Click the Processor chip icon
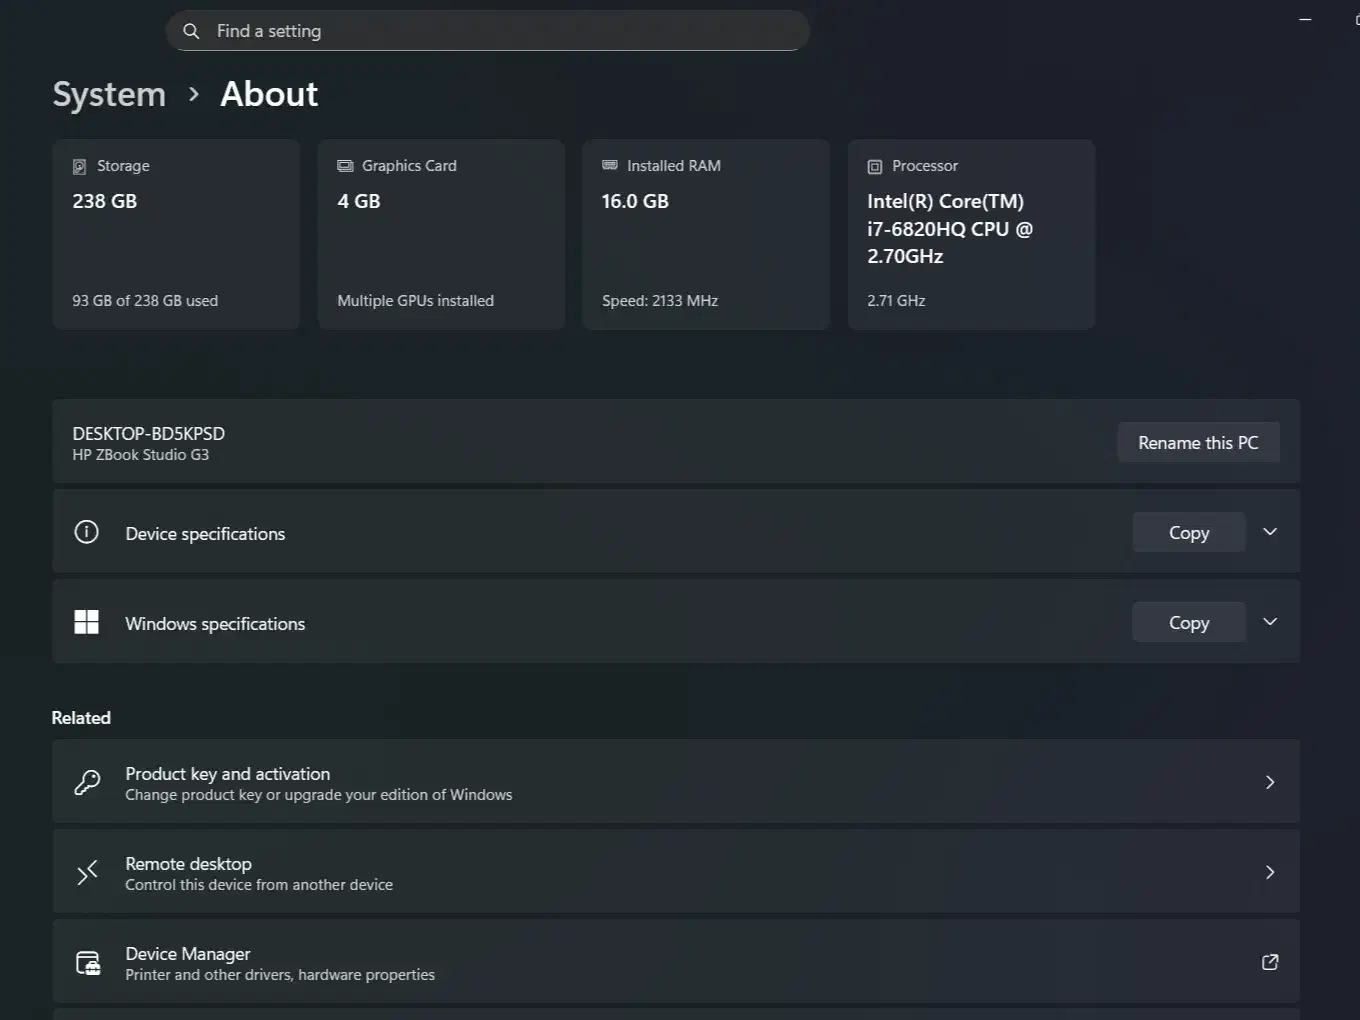 click(875, 167)
